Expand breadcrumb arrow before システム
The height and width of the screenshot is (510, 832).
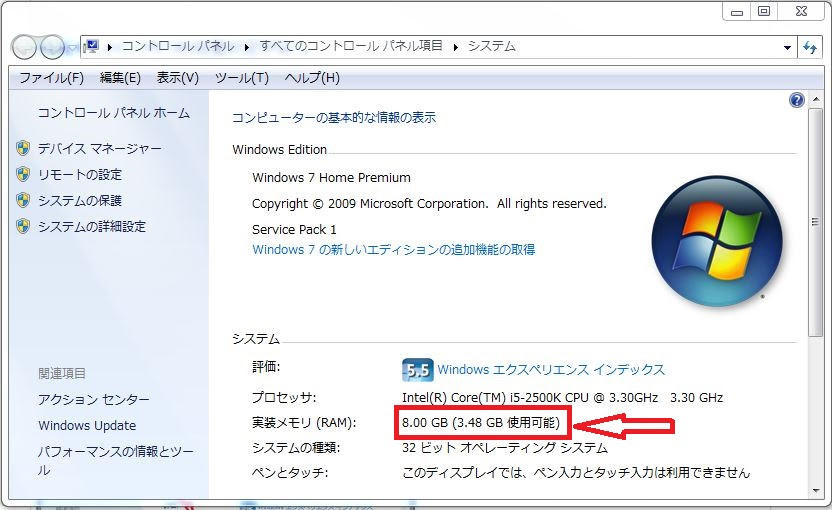455,47
